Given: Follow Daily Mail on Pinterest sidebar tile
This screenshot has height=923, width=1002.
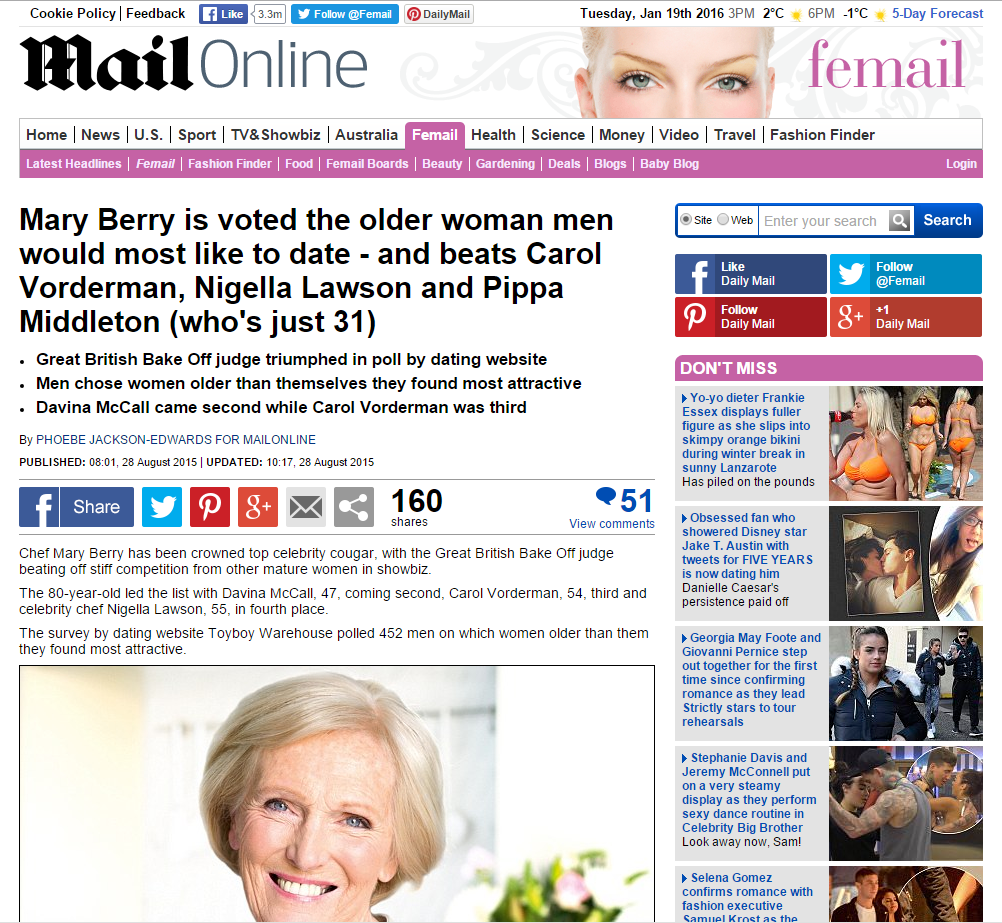Looking at the screenshot, I should click(x=751, y=317).
